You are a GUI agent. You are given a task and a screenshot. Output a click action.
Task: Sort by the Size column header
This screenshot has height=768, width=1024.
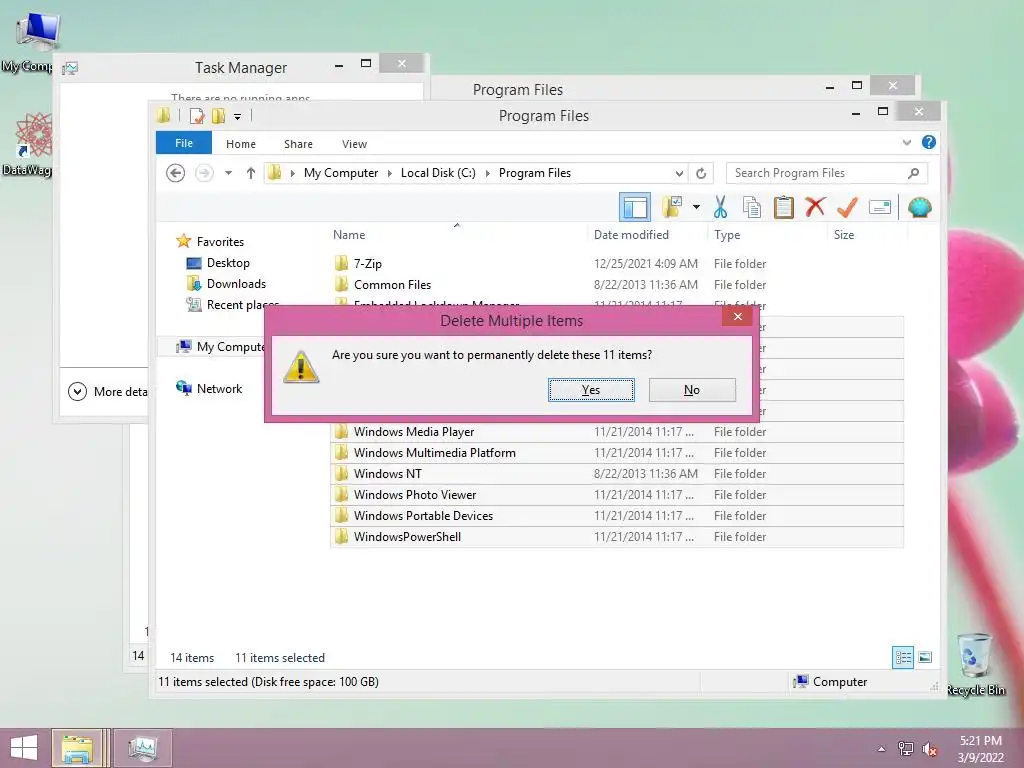867,234
